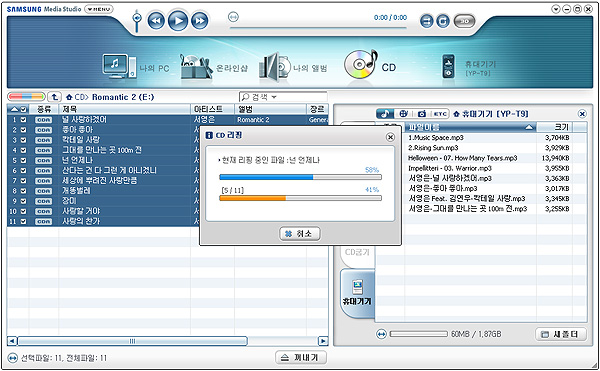The width and height of the screenshot is (600, 371).
Task: Click the 검색 search field
Action: 283,97
